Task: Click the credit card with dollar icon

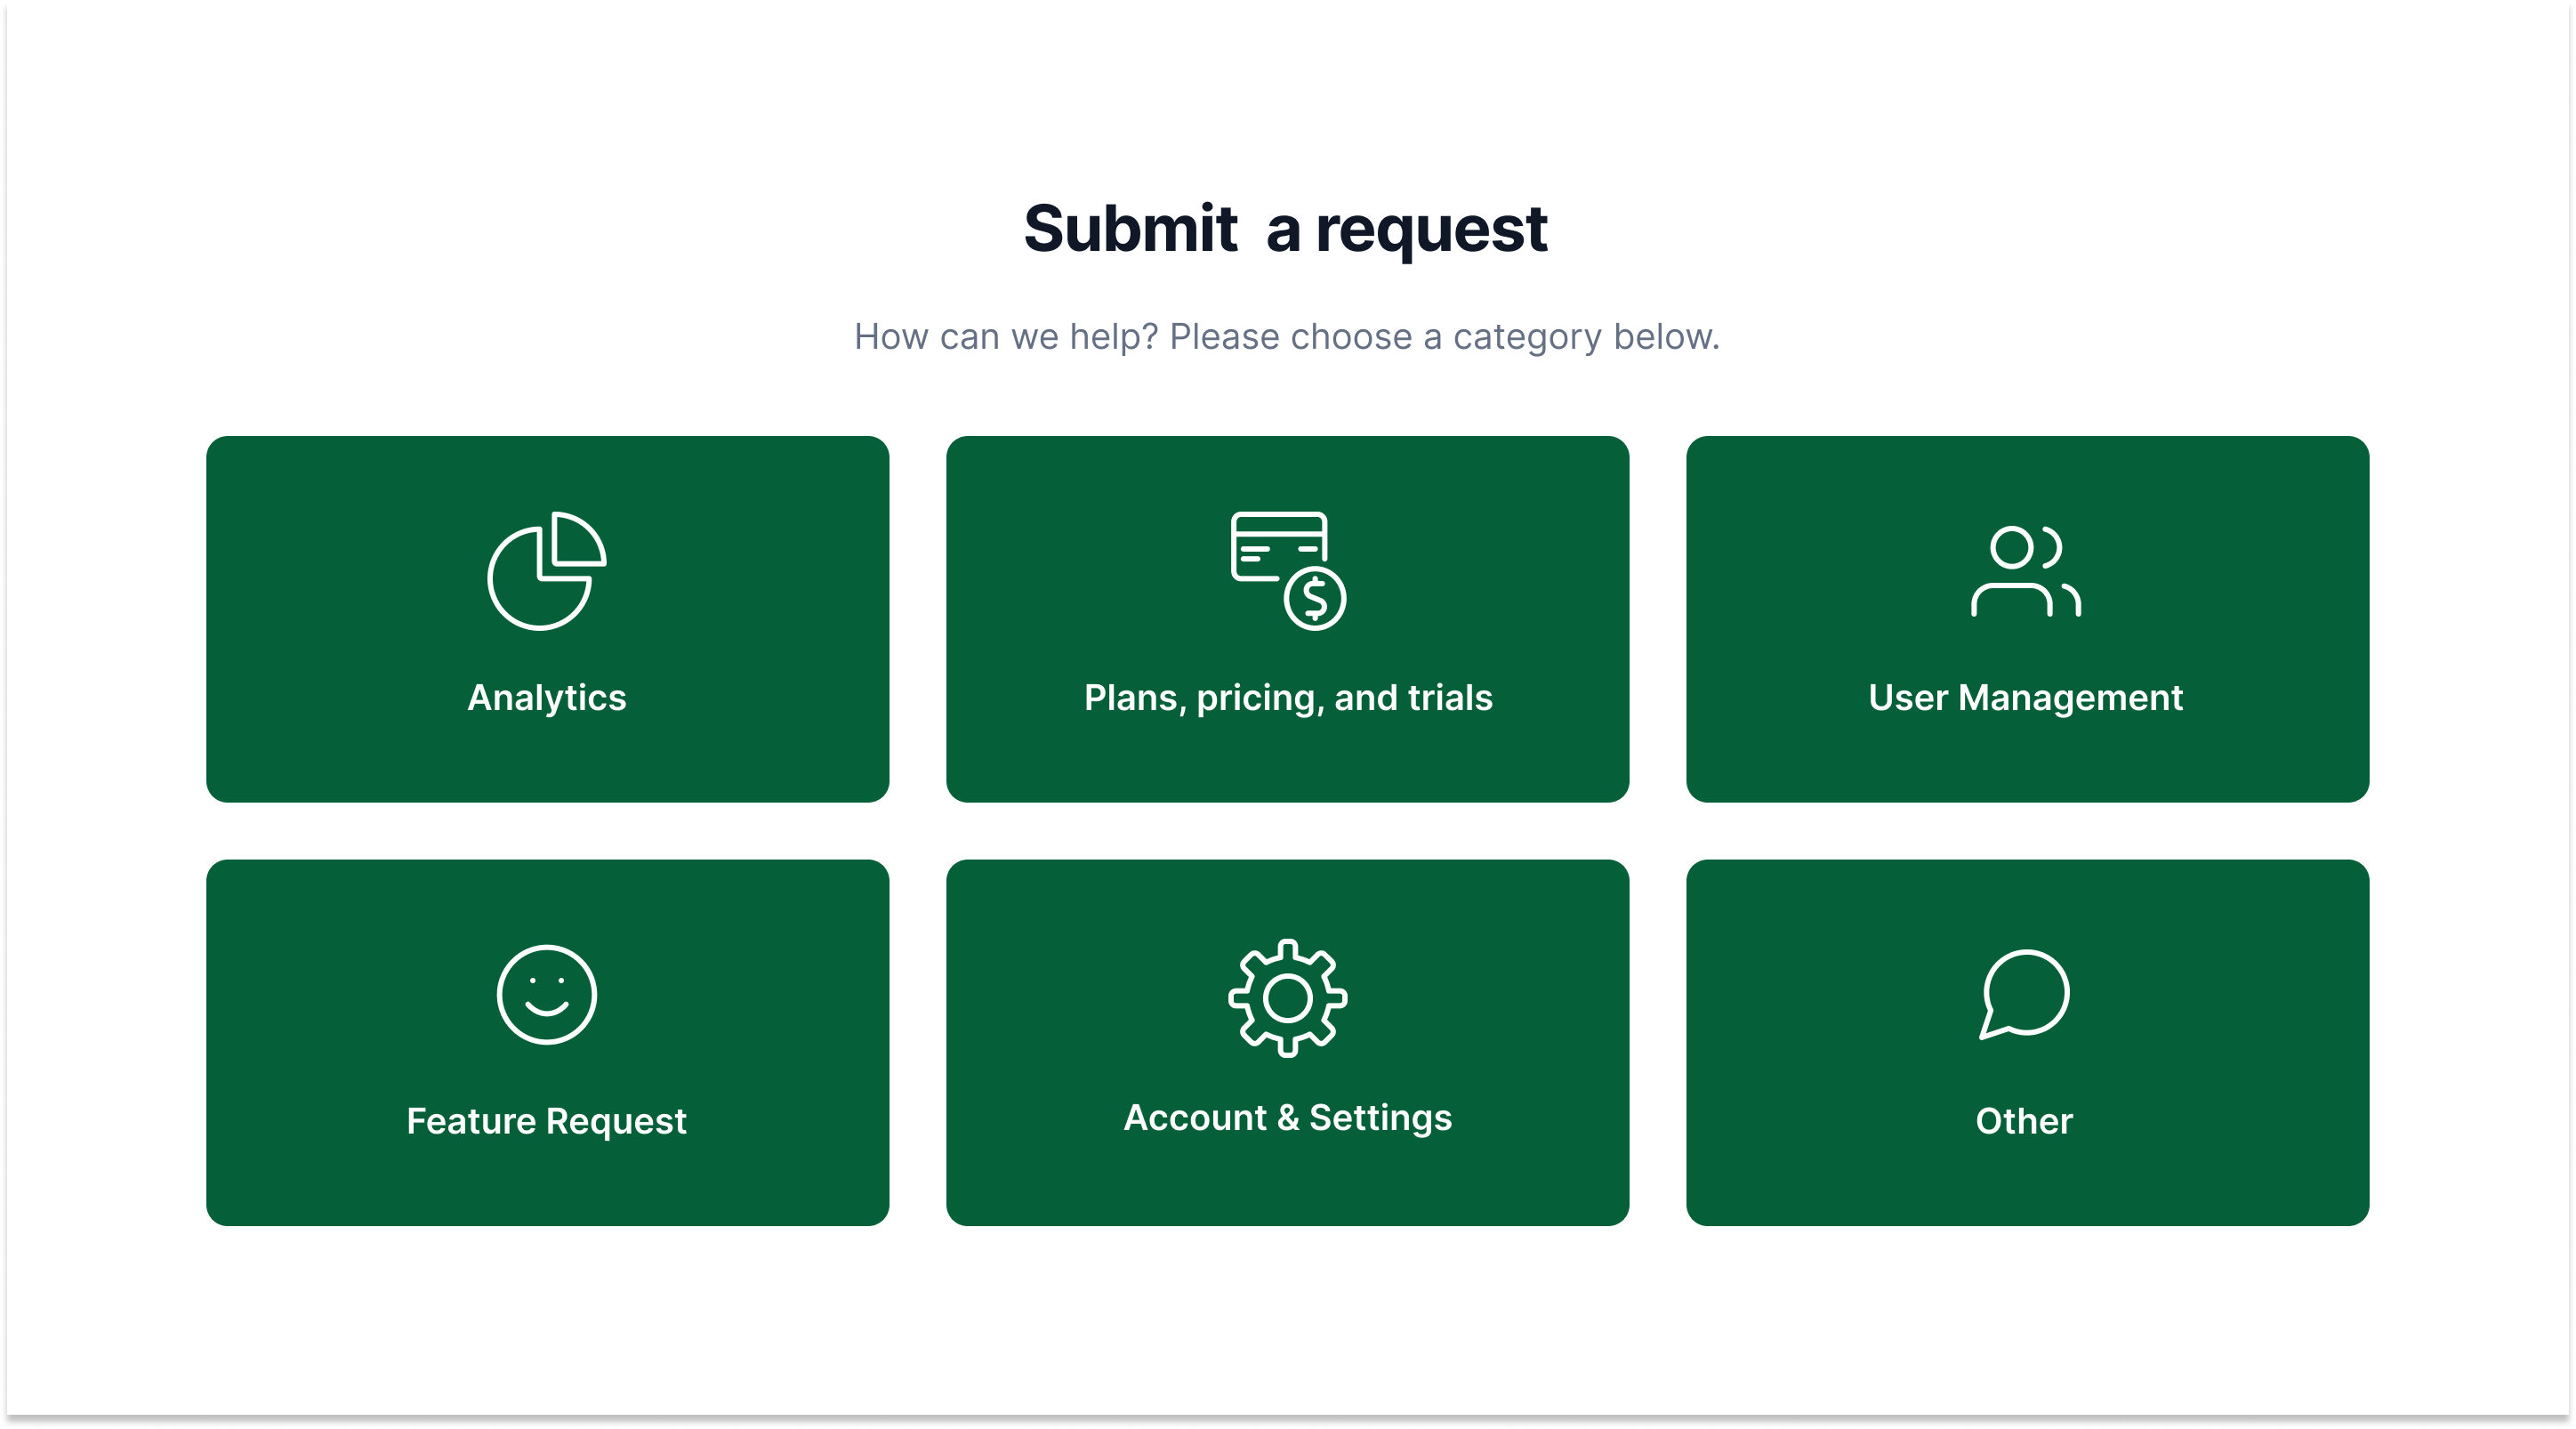Action: click(x=1288, y=571)
